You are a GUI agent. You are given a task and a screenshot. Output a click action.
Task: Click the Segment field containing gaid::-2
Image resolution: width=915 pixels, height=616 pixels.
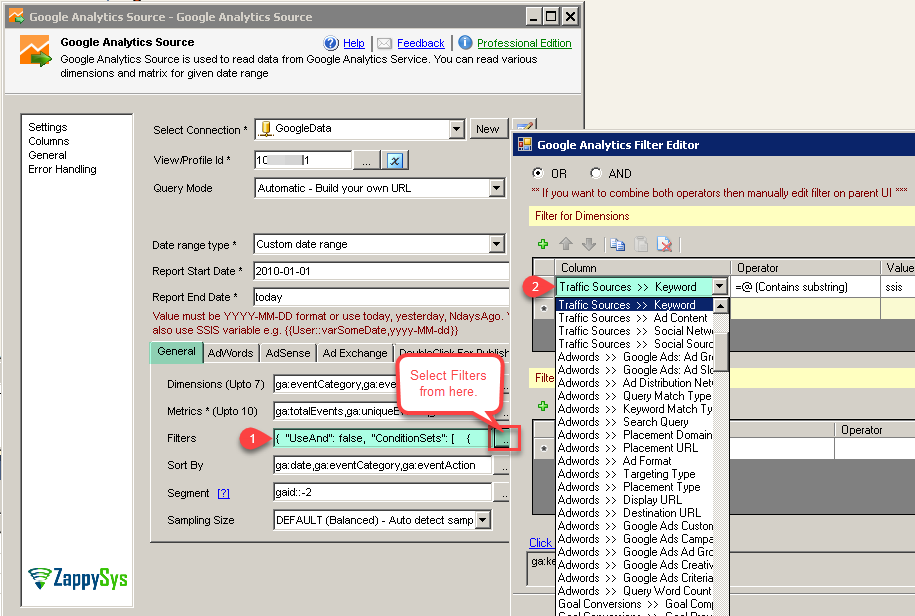382,492
